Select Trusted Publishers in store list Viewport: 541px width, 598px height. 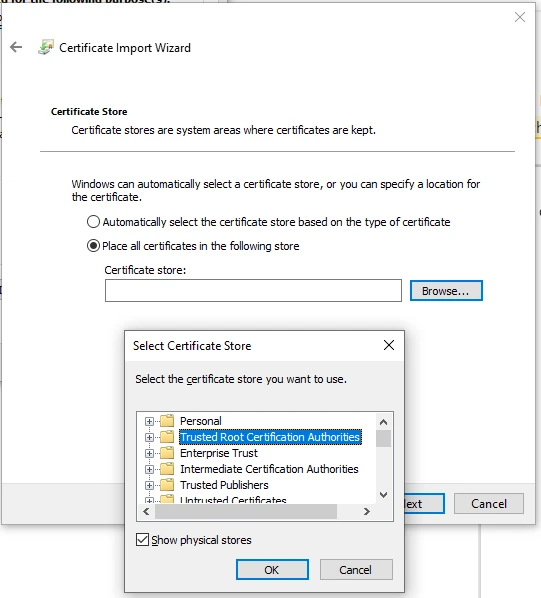coord(224,485)
